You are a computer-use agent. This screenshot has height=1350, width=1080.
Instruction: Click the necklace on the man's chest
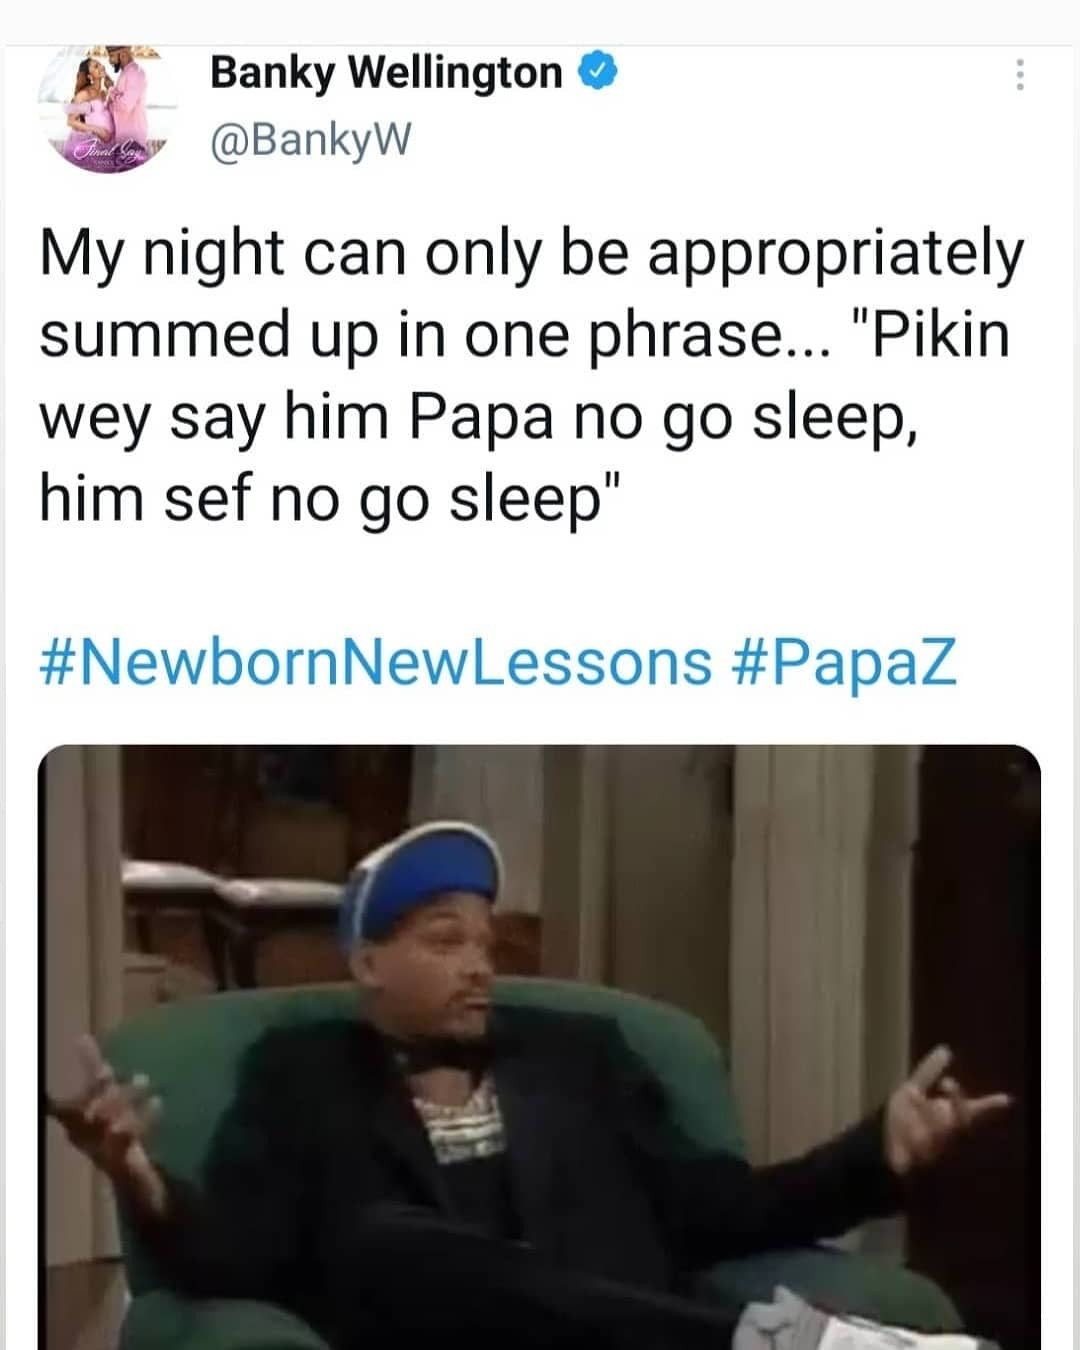click(x=465, y=1125)
